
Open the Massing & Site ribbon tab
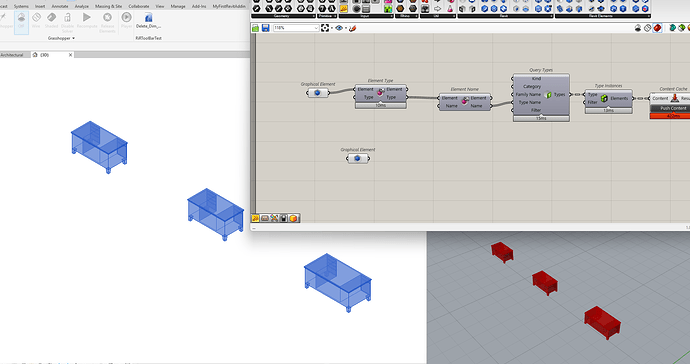pyautogui.click(x=109, y=6)
